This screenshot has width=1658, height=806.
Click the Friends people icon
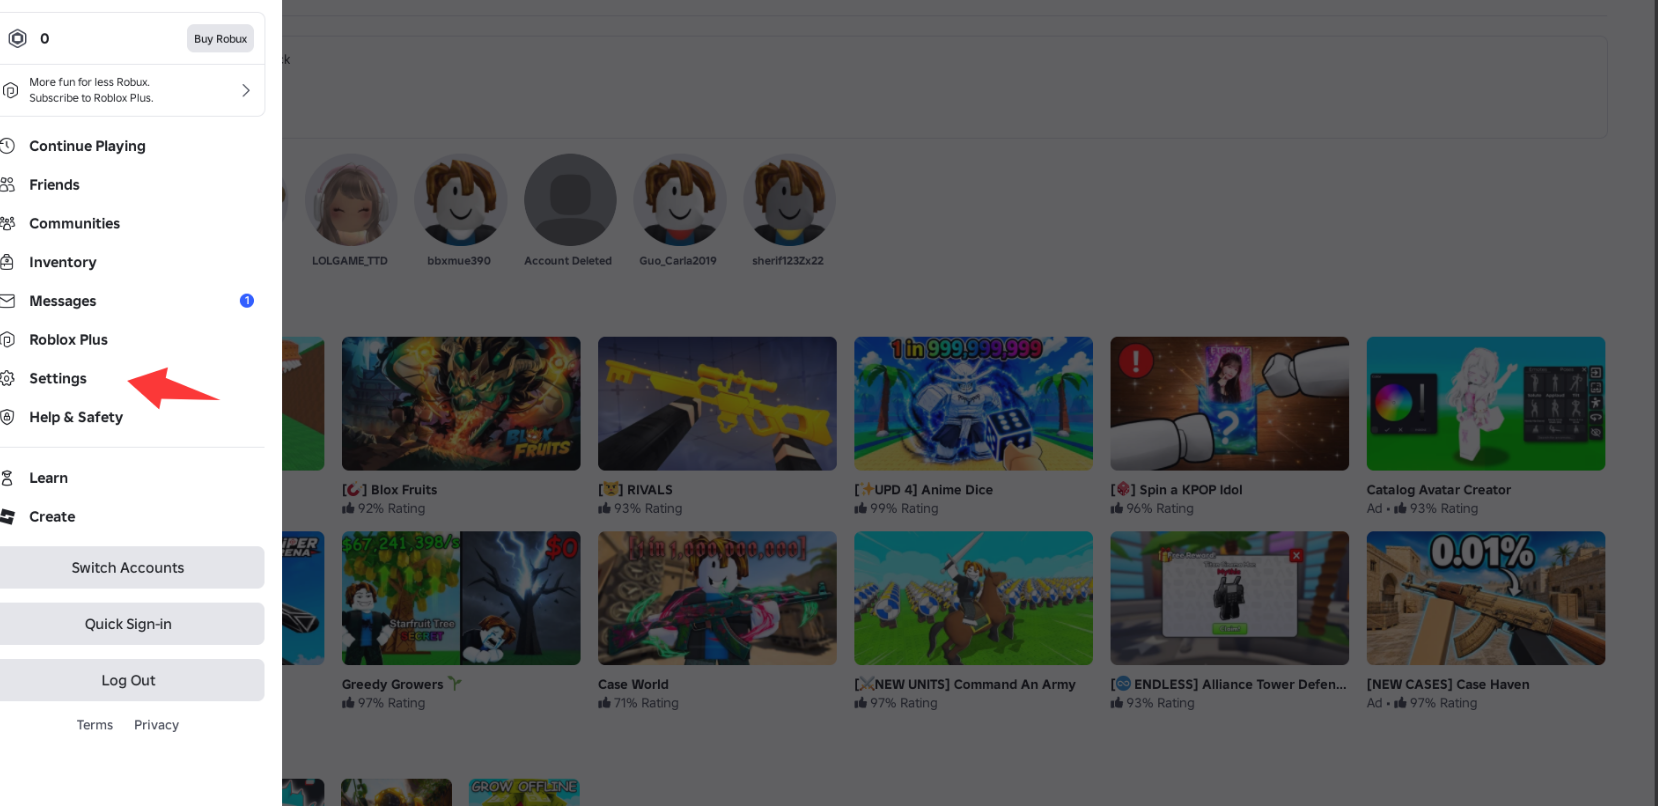(x=7, y=185)
